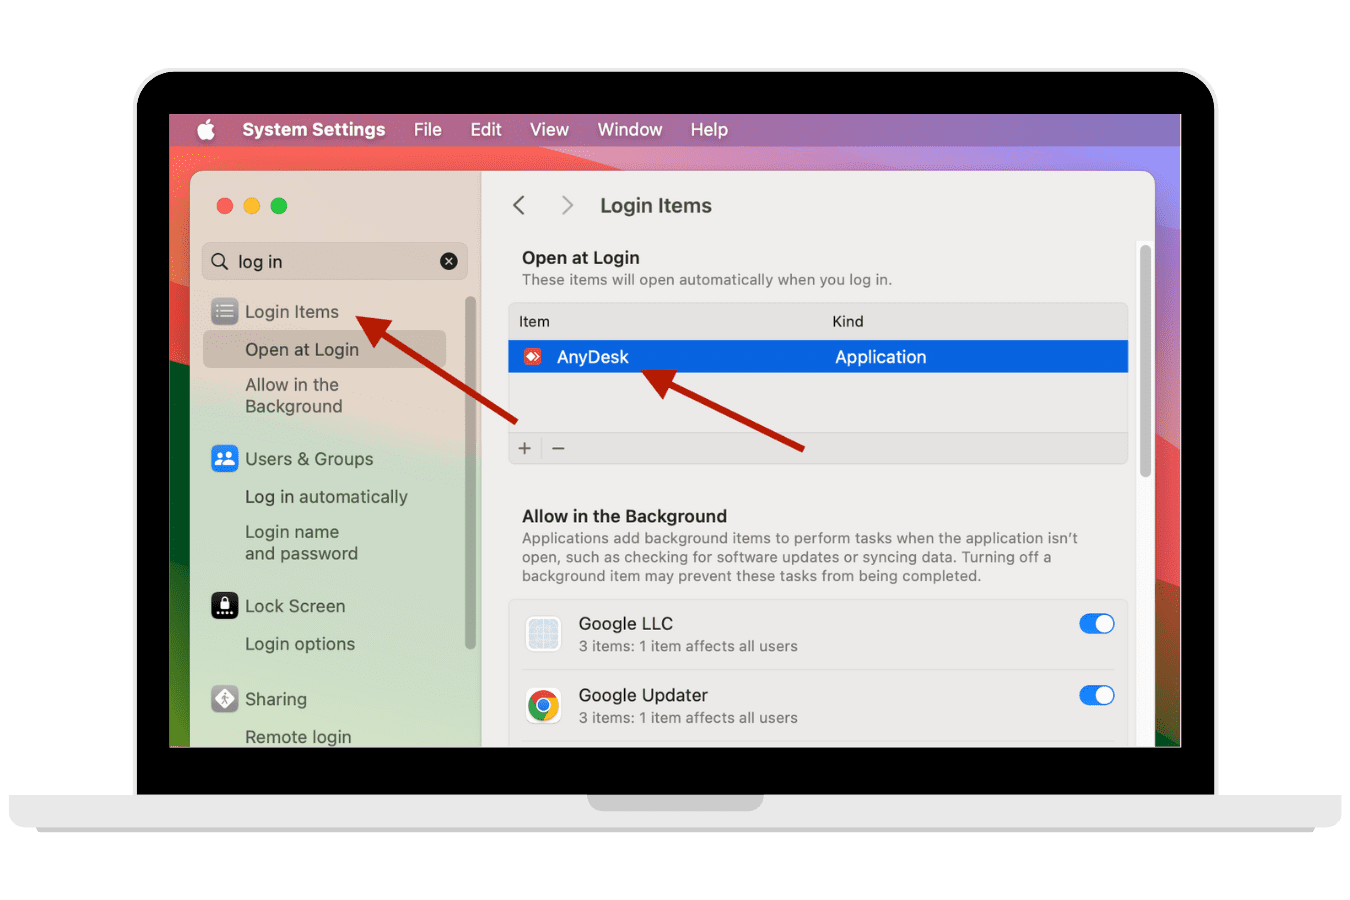Click the Sharing icon in sidebar
The height and width of the screenshot is (900, 1350).
[225, 699]
